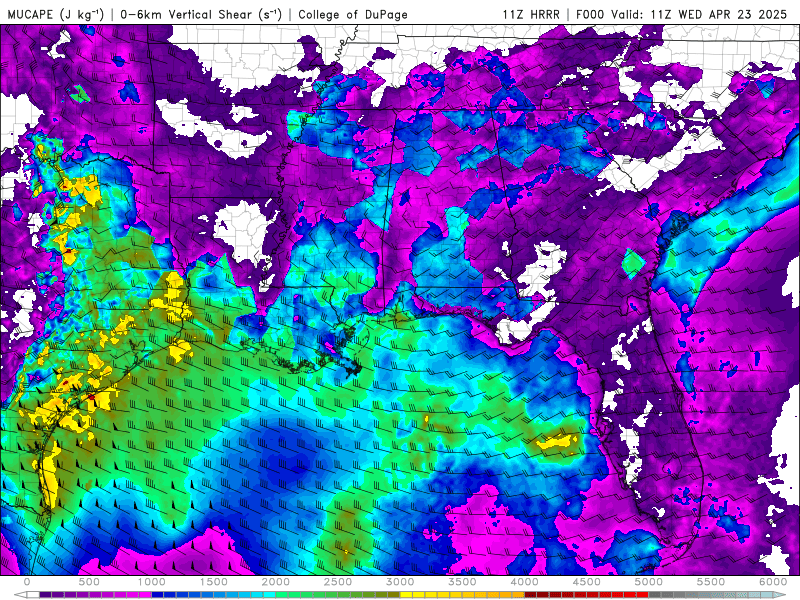
Task: Click the F000 Valid 11Z WED APR 23 2025 text
Action: tap(682, 14)
